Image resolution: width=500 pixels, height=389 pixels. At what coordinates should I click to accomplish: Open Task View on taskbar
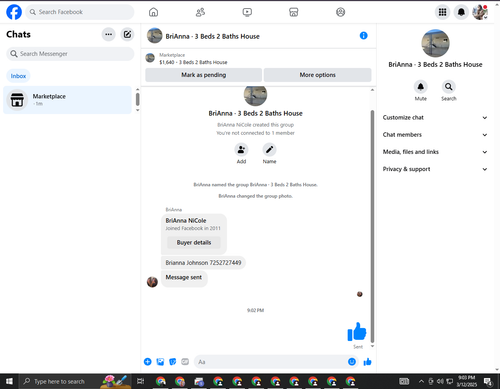click(140, 381)
